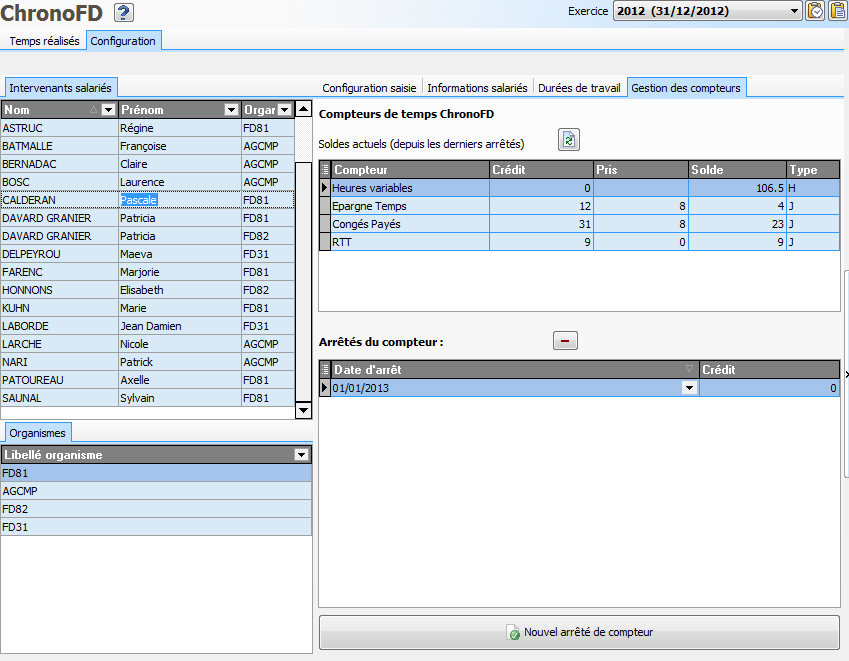Select employee row NARI
The image size is (849, 661).
(x=148, y=362)
